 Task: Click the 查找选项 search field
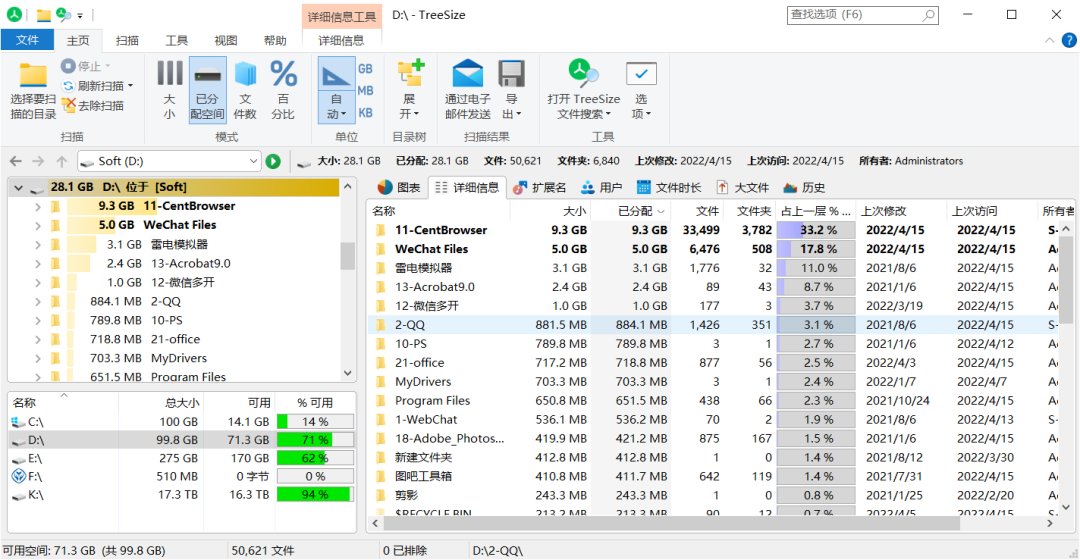[852, 15]
